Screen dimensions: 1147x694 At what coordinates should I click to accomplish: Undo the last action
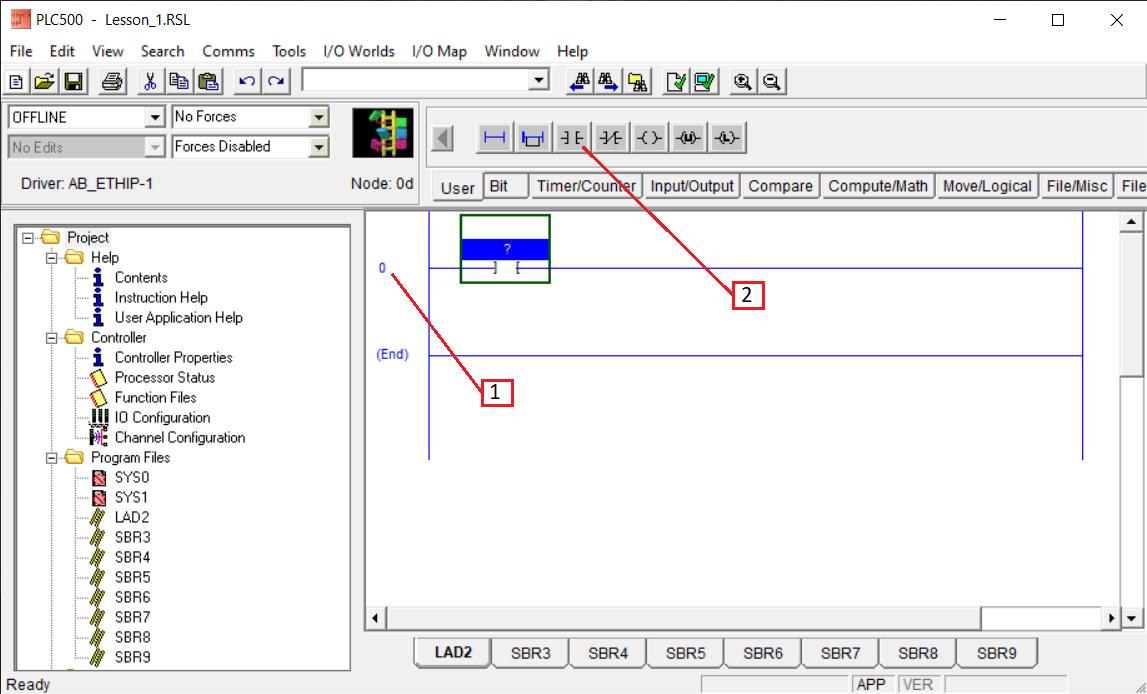coord(247,81)
